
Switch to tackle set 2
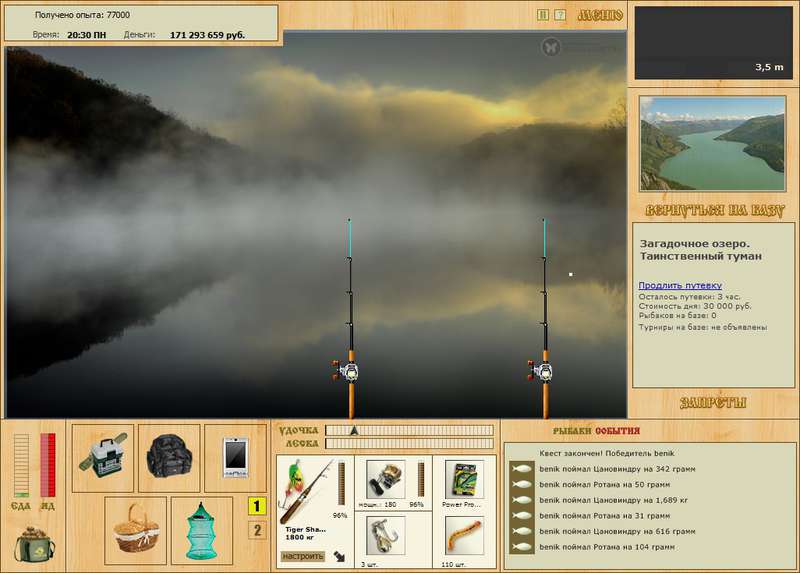click(x=257, y=530)
